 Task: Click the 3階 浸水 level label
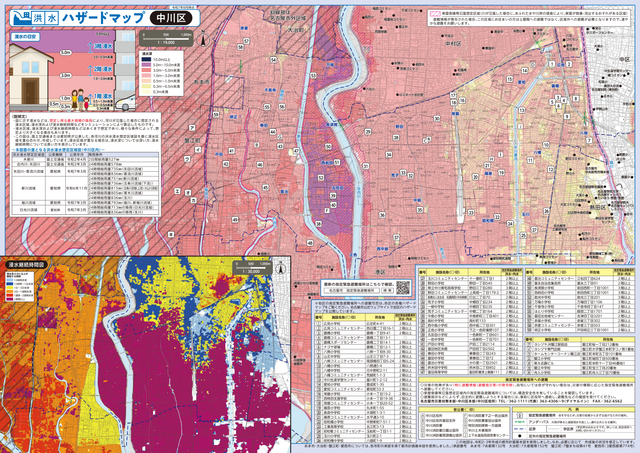click(x=103, y=47)
